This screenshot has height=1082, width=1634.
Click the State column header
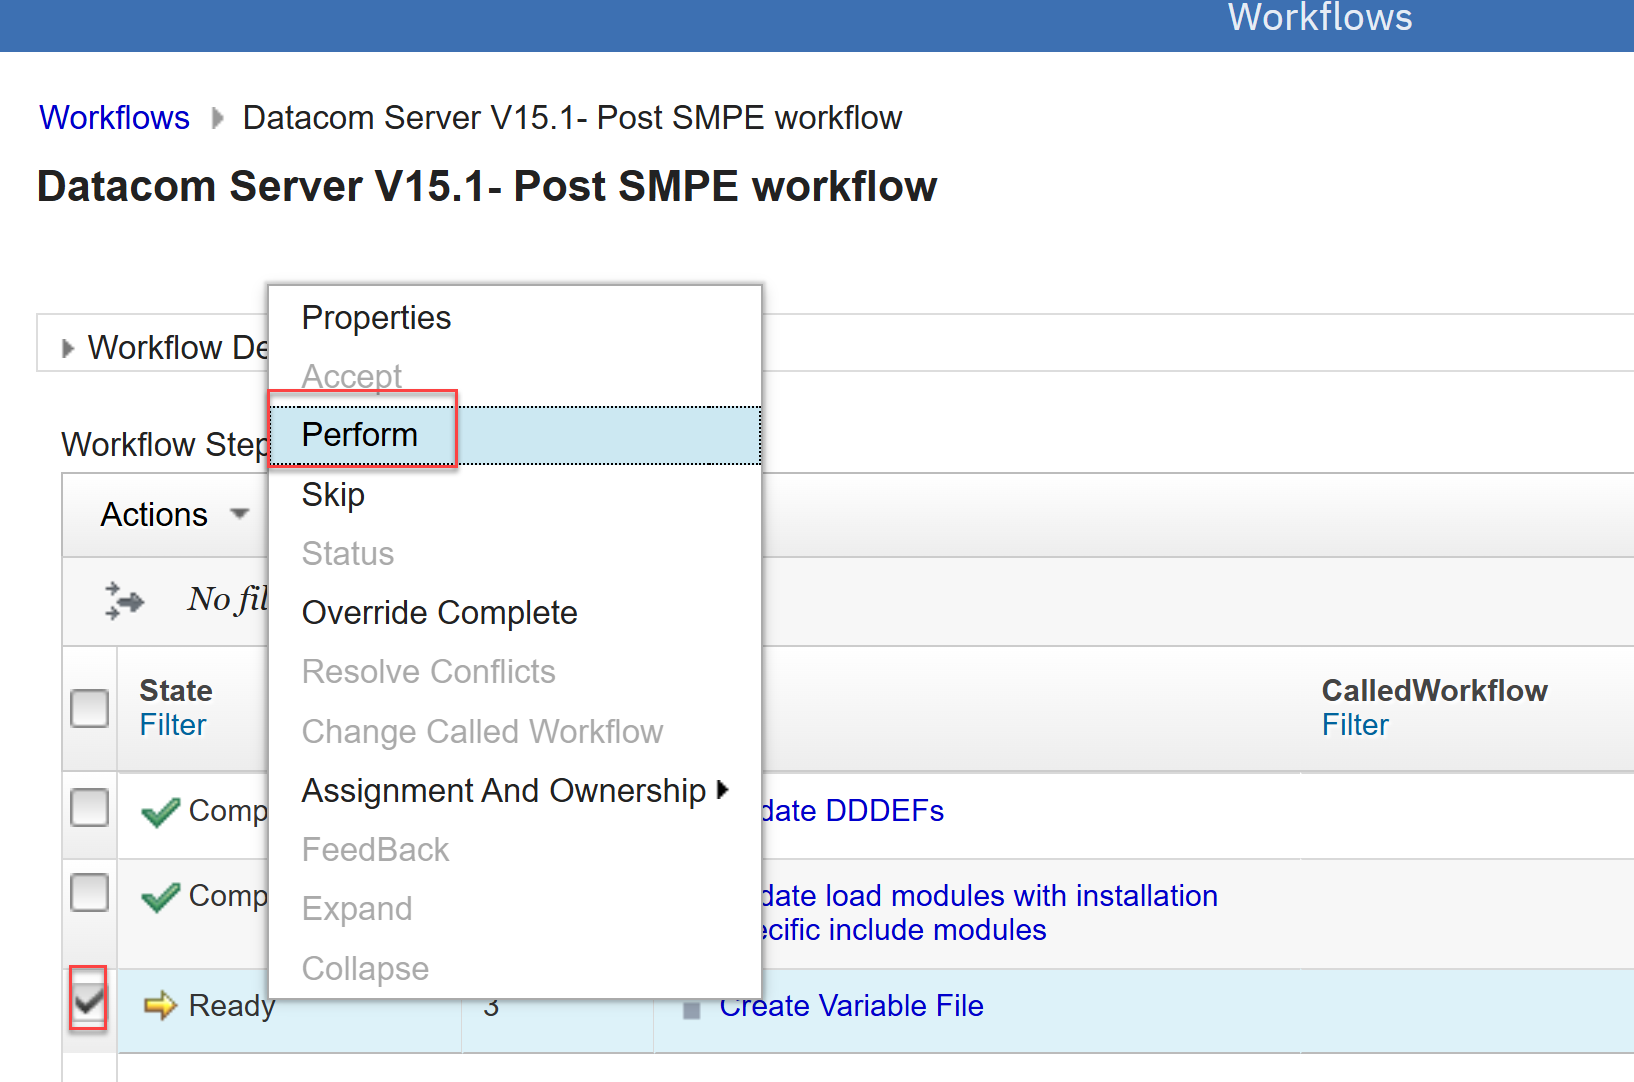point(176,691)
